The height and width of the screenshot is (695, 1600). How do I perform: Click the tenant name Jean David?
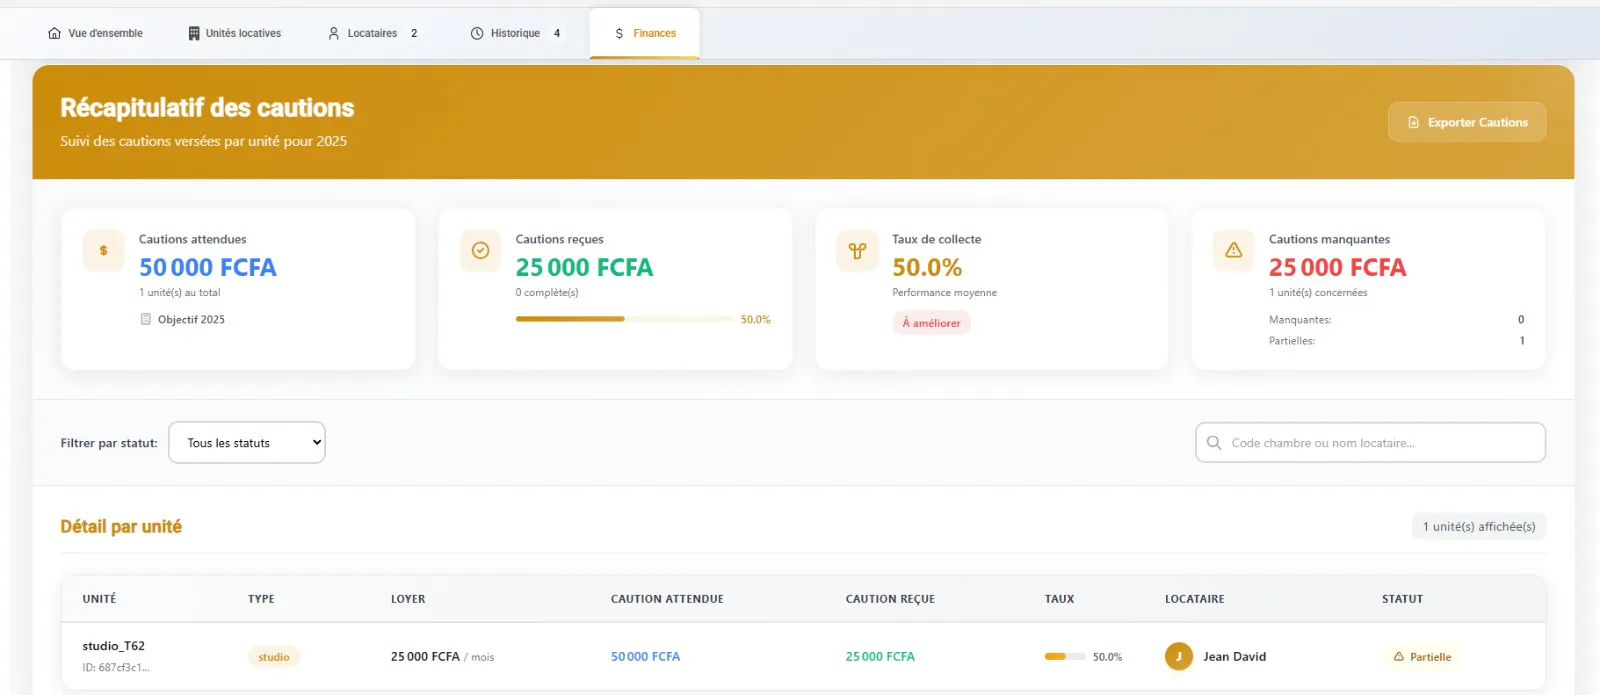[1234, 657]
